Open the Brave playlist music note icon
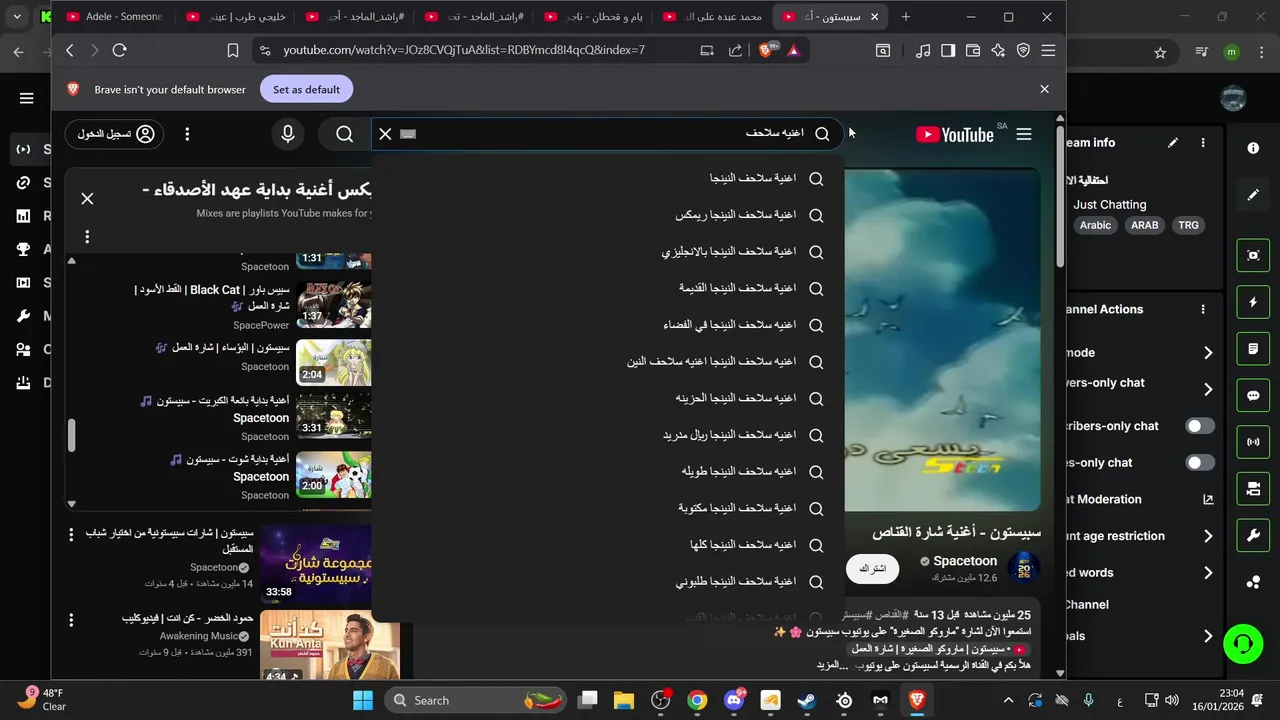Screen dimensions: 1280x720 coord(923,50)
